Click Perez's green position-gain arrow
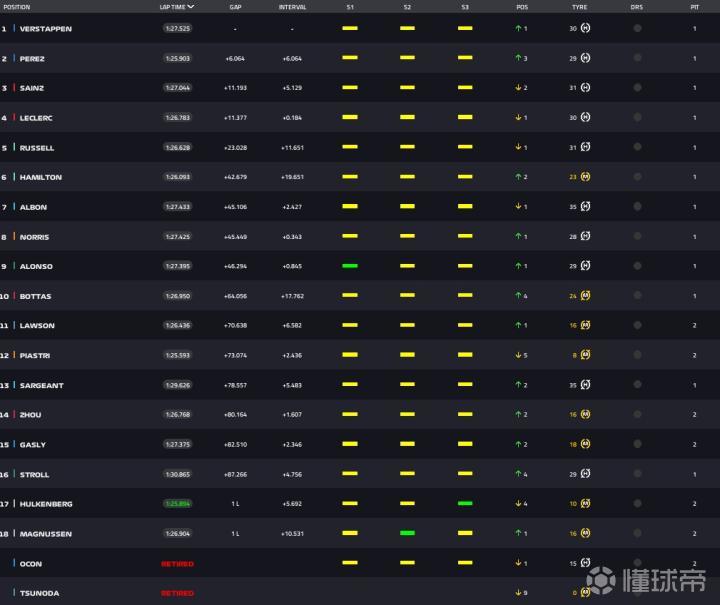This screenshot has width=720, height=605. [x=518, y=59]
